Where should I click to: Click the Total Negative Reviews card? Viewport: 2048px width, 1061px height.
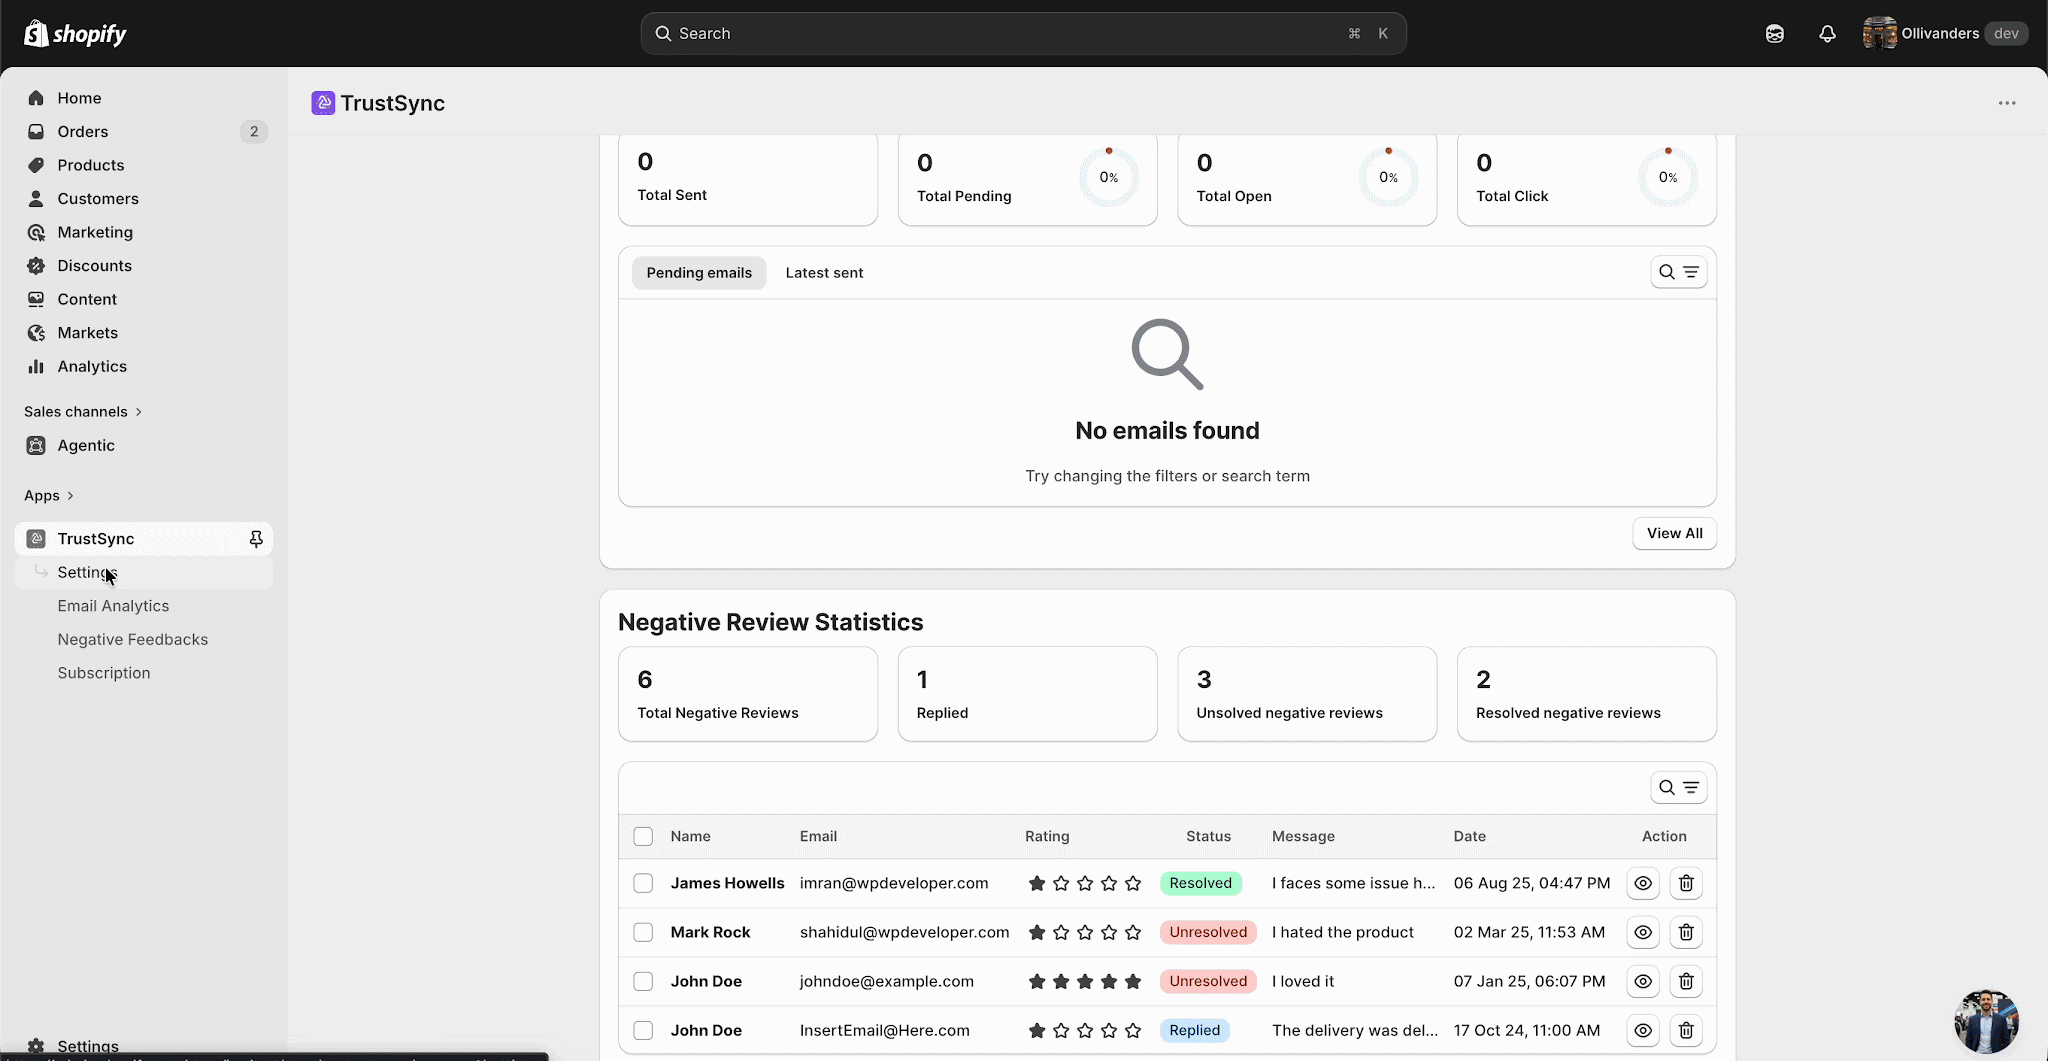click(748, 694)
